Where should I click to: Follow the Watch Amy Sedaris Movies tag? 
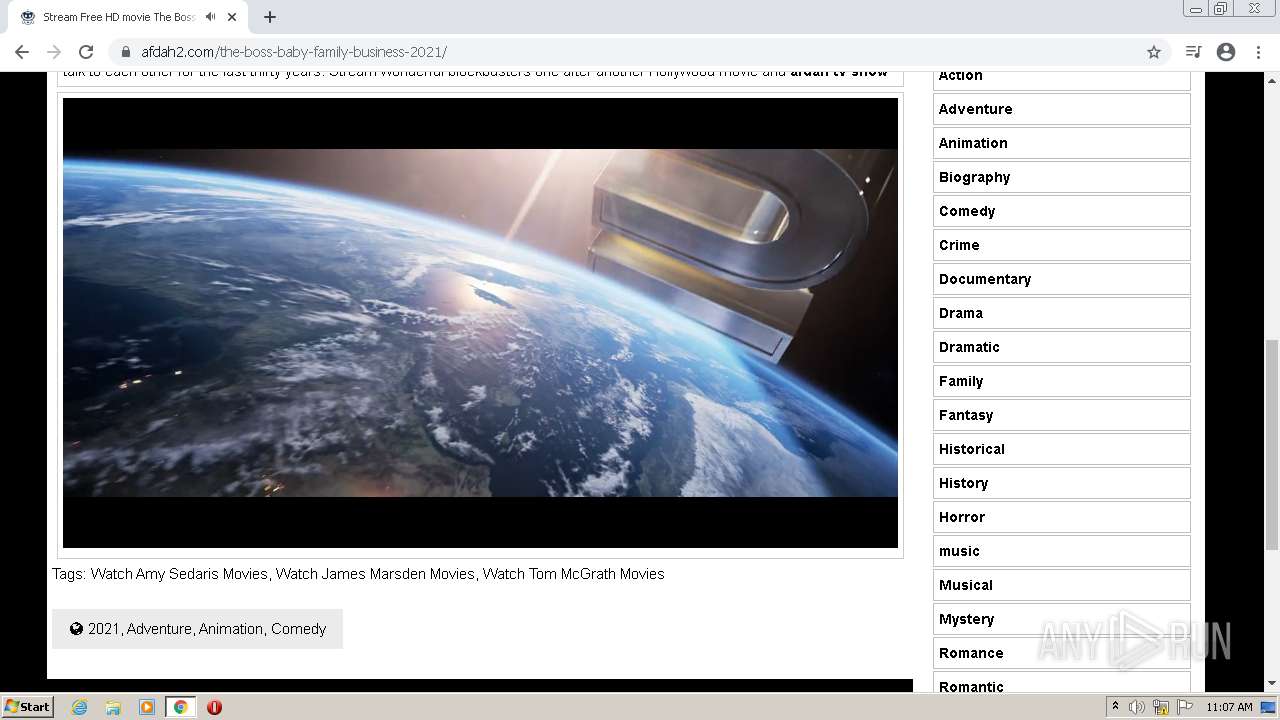(x=179, y=574)
